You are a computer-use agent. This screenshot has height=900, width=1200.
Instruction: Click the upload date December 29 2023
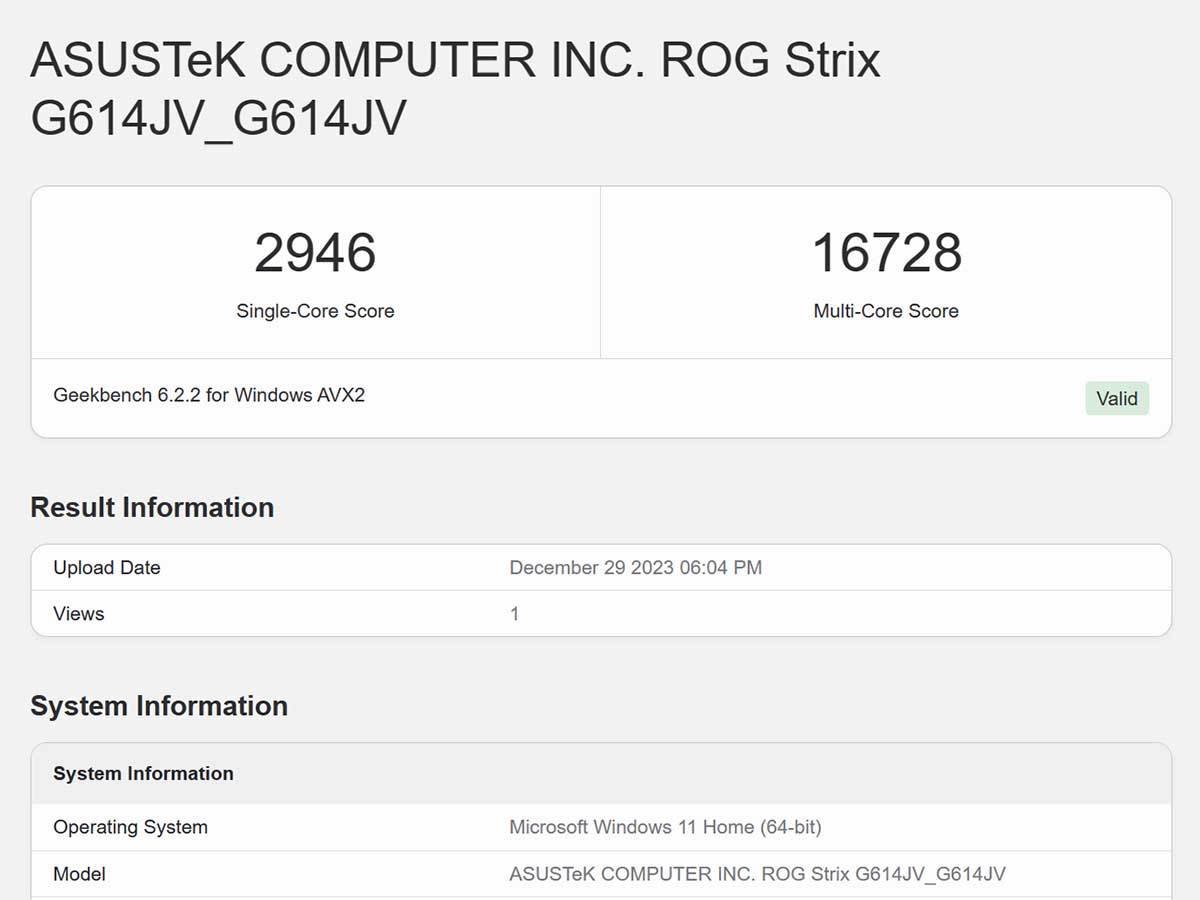[x=636, y=568]
